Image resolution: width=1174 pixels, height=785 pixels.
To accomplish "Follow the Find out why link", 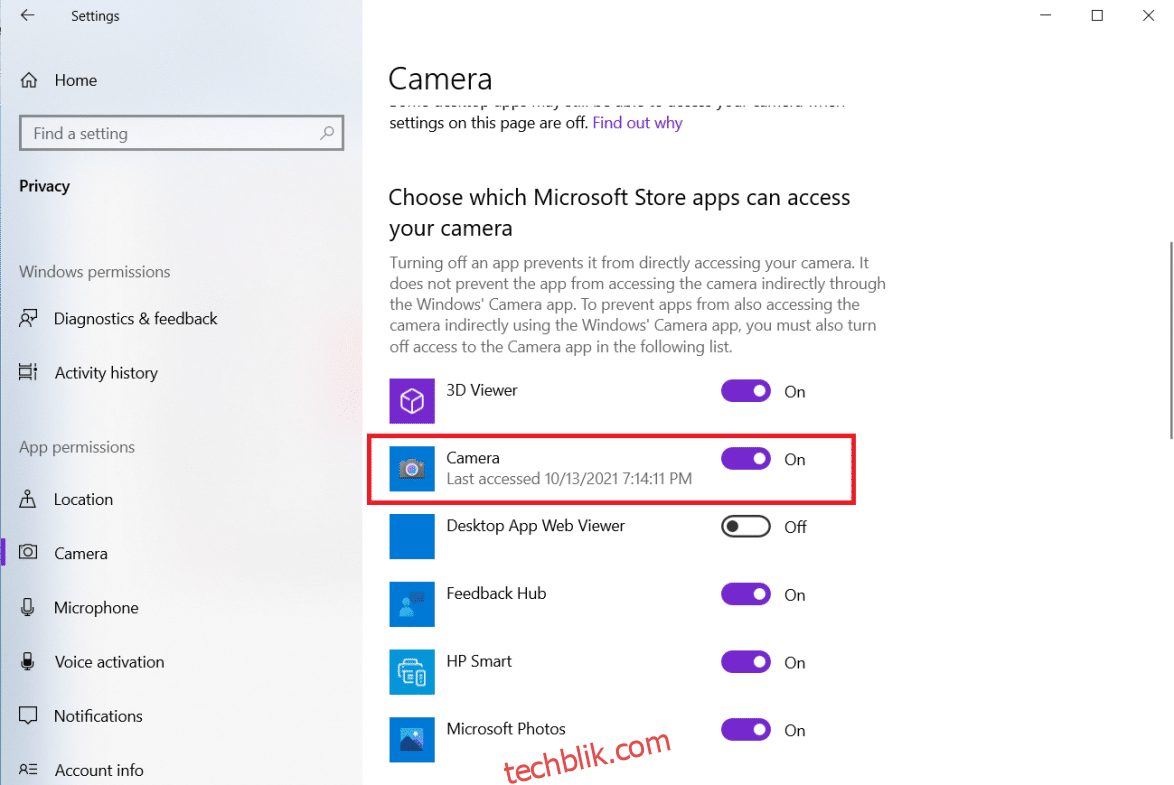I will [x=637, y=123].
